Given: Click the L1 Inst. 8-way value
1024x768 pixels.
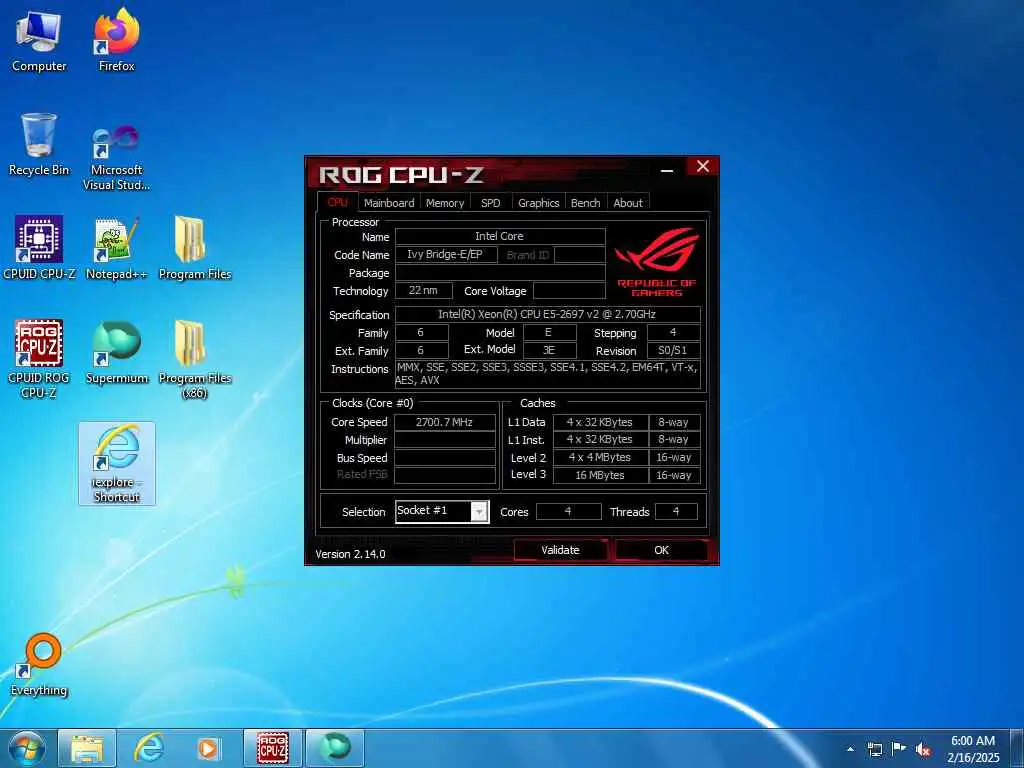Looking at the screenshot, I should [x=675, y=440].
